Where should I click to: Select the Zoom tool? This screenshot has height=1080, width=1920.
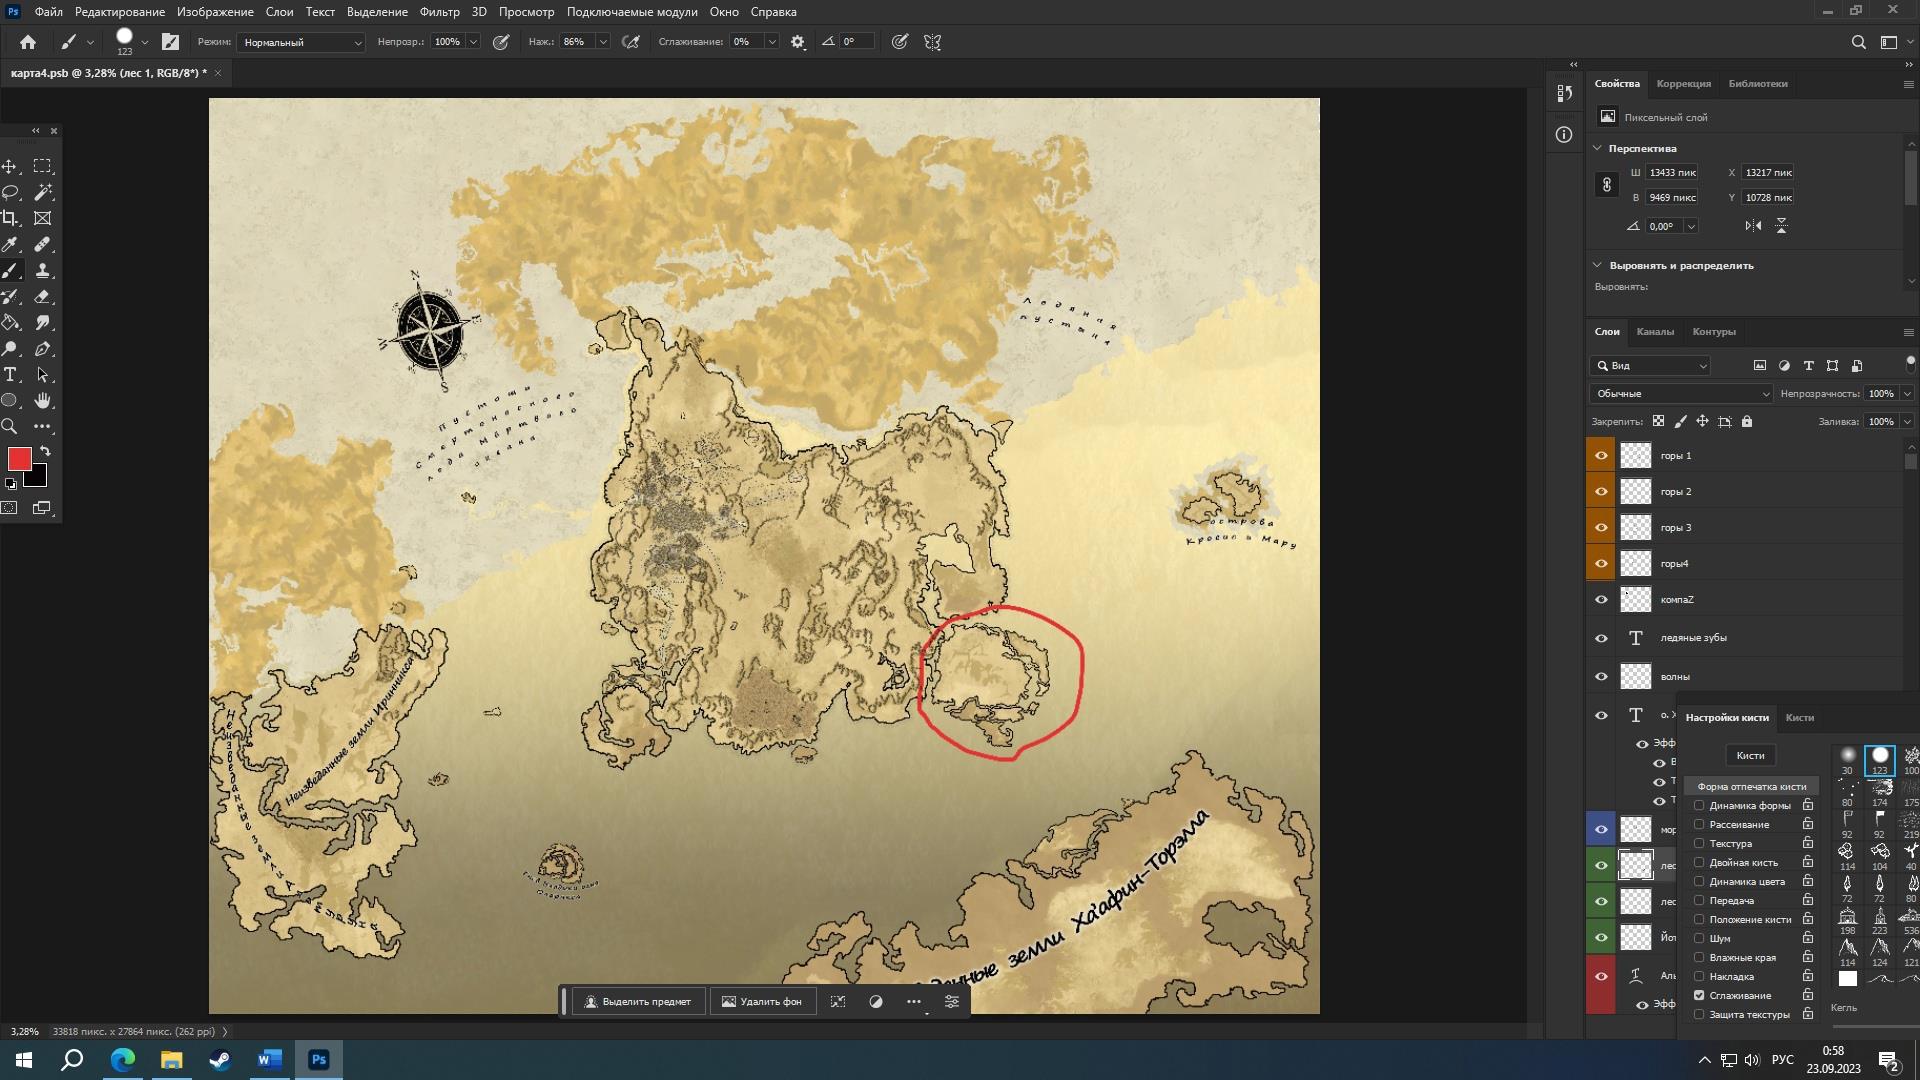coord(10,427)
